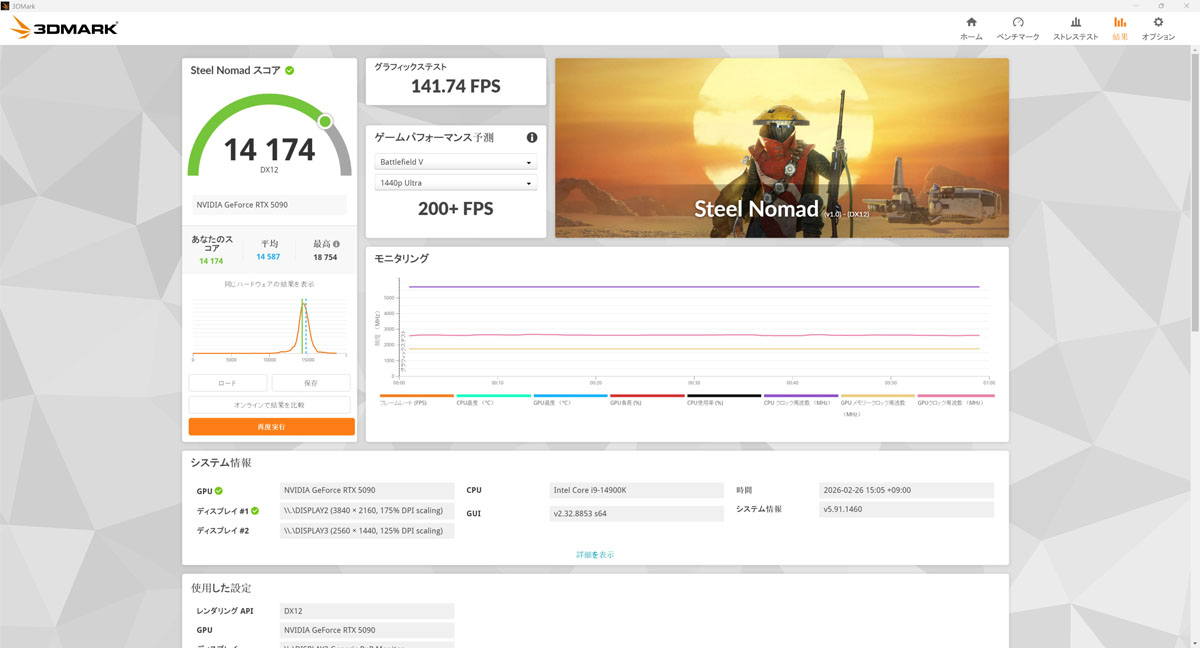Open the Battlefield V game dropdown
The width and height of the screenshot is (1200, 648).
(456, 162)
